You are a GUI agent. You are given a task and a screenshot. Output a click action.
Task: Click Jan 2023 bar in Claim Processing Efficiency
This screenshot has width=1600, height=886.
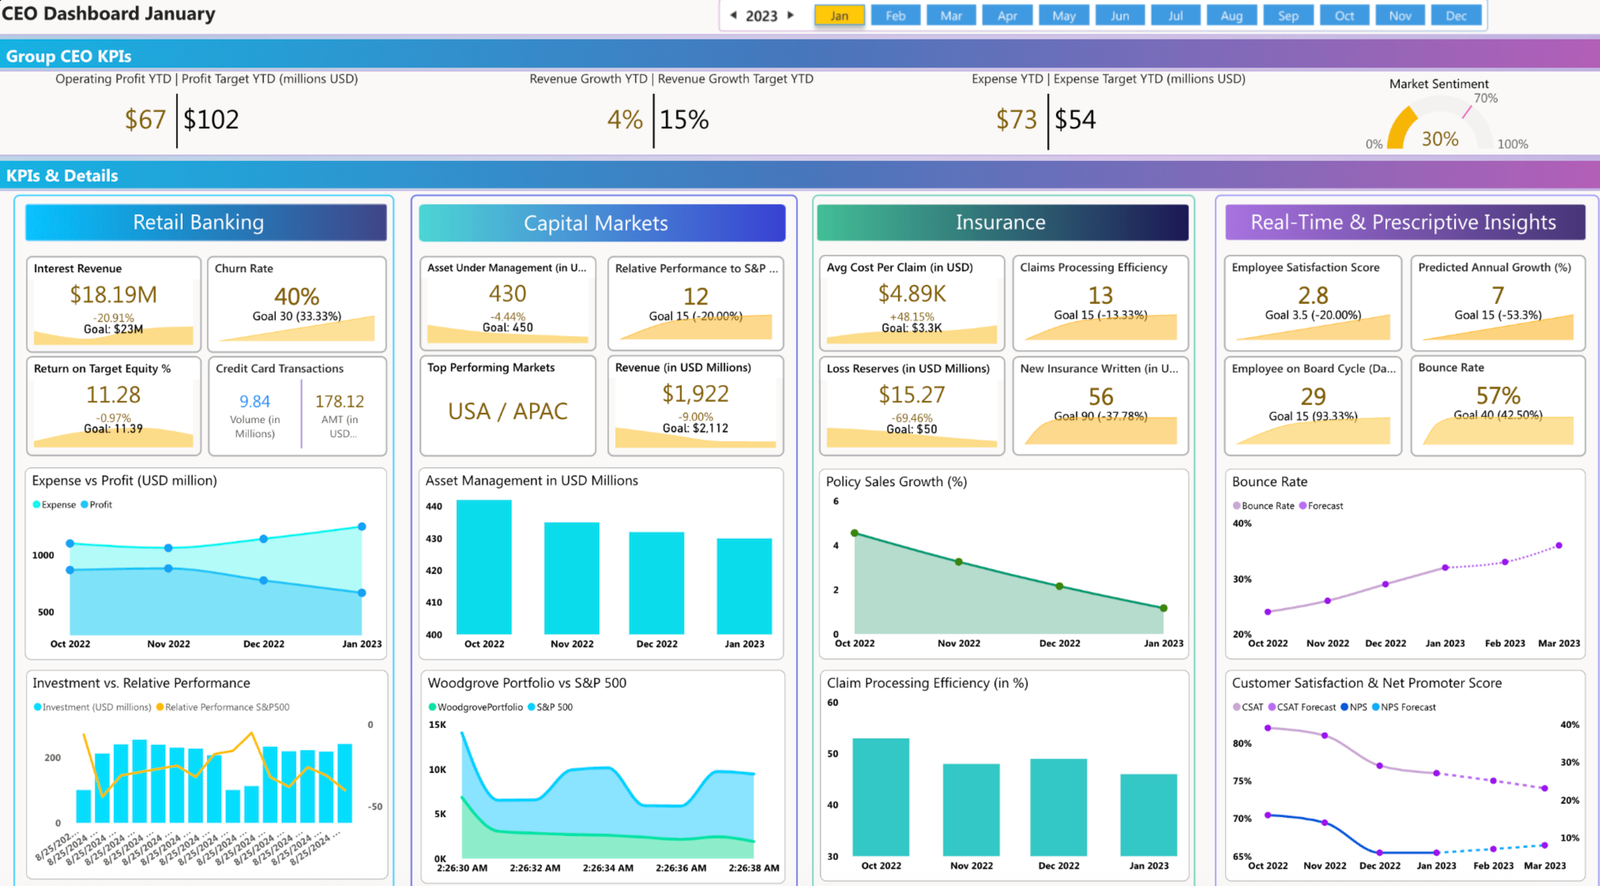pyautogui.click(x=1149, y=815)
